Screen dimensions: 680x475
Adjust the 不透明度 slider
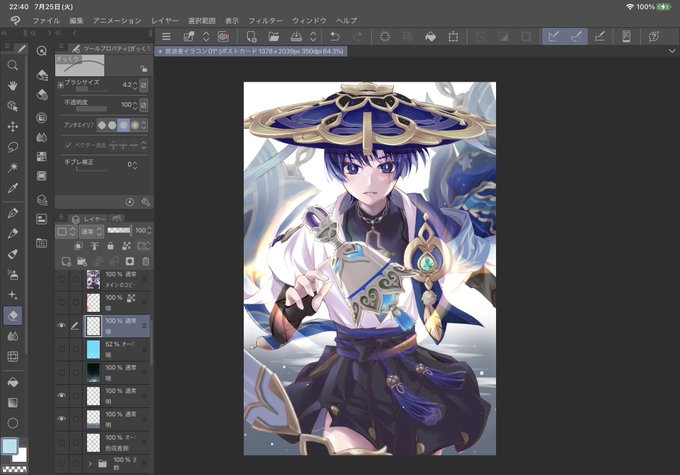pyautogui.click(x=91, y=109)
